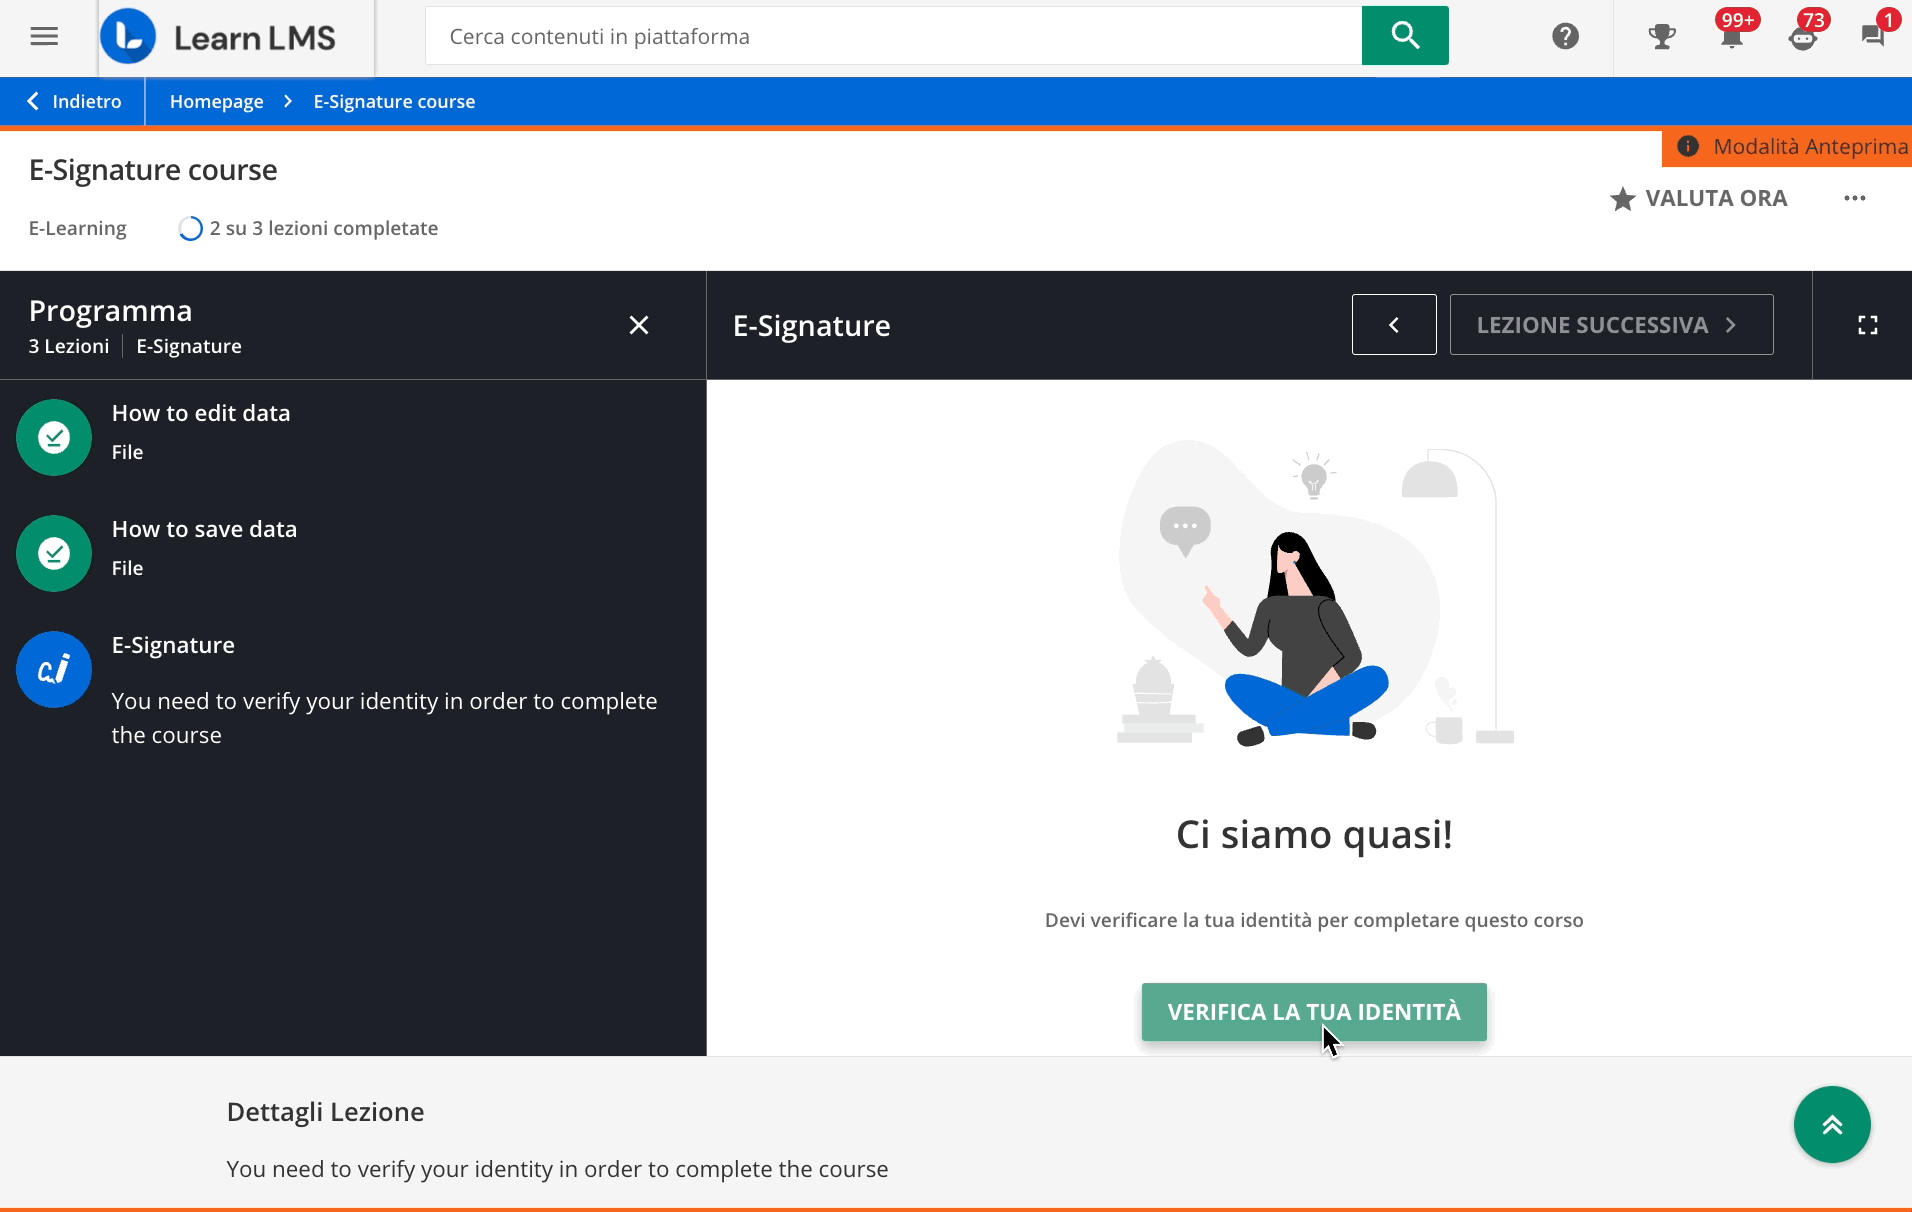
Task: Select the How to save data lesson
Action: point(204,530)
